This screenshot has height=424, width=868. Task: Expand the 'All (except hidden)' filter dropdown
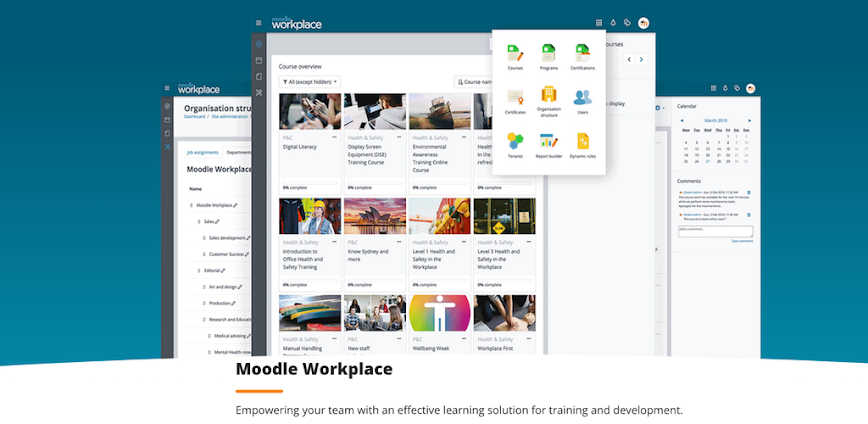(x=309, y=81)
